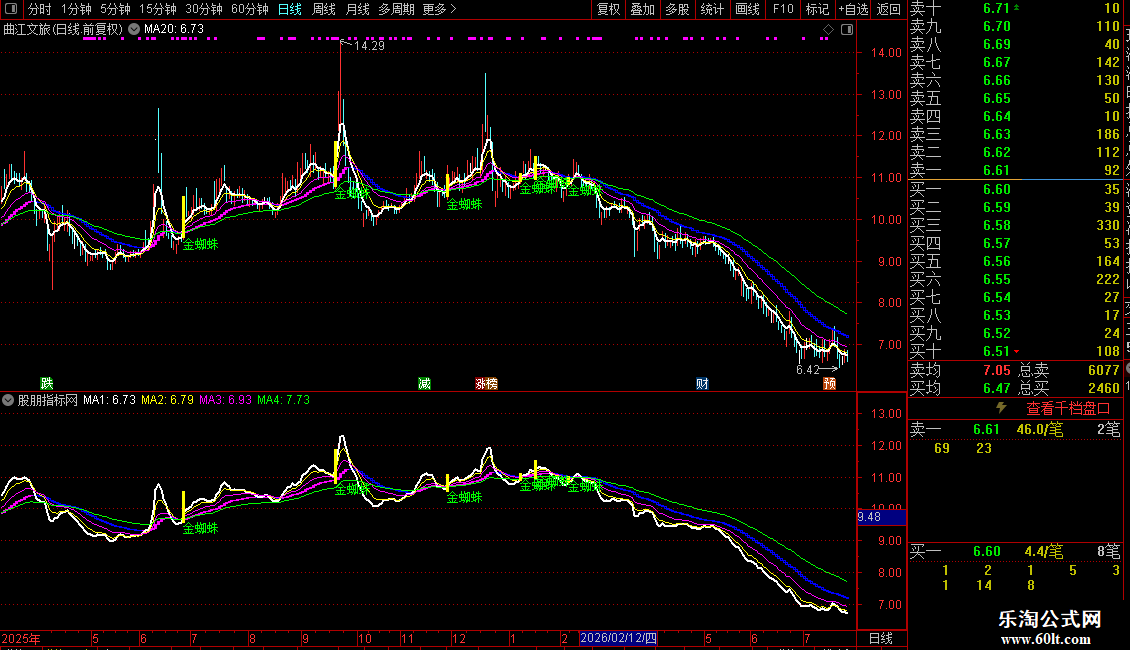
Task: Click 卖均 average price 7.05
Action: point(997,370)
